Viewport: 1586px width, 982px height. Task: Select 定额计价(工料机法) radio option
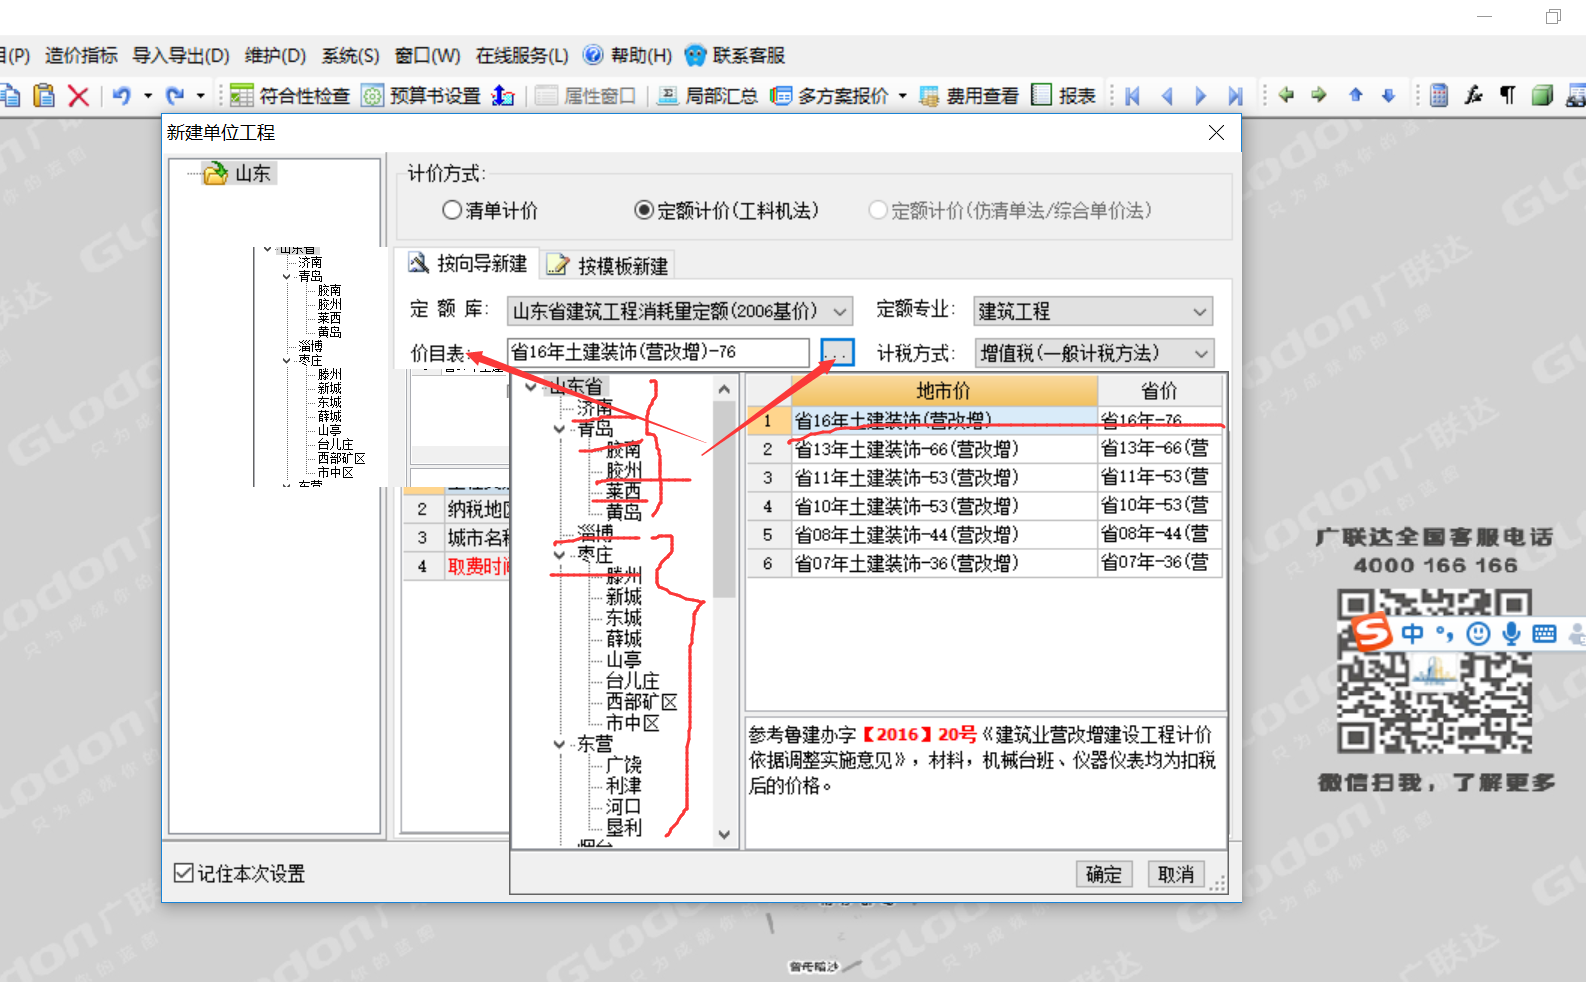point(644,210)
